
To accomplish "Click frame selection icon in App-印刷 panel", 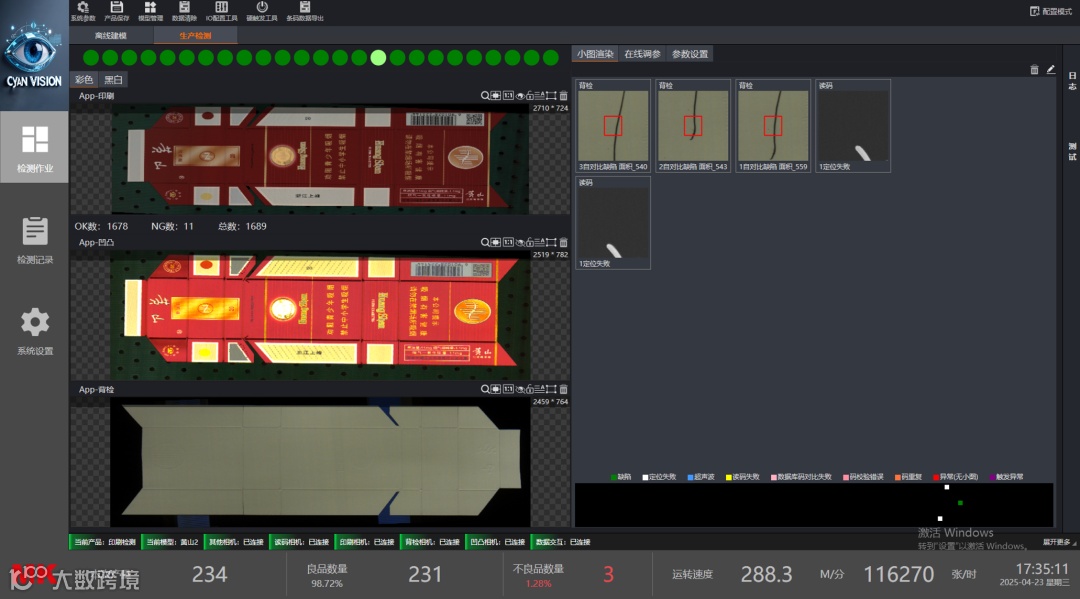I will 551,96.
